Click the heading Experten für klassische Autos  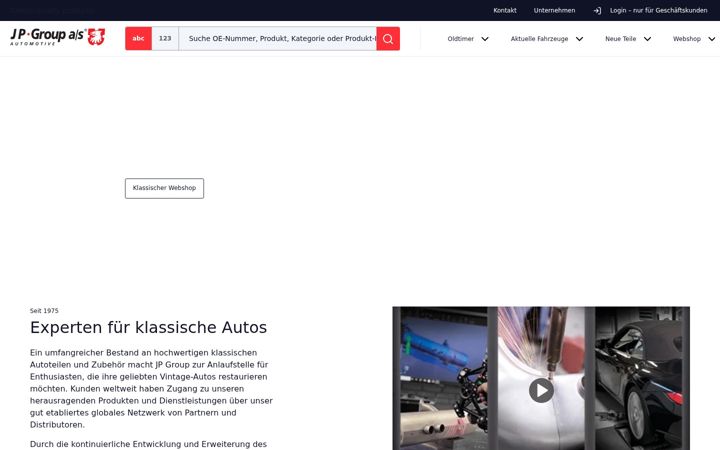click(148, 327)
